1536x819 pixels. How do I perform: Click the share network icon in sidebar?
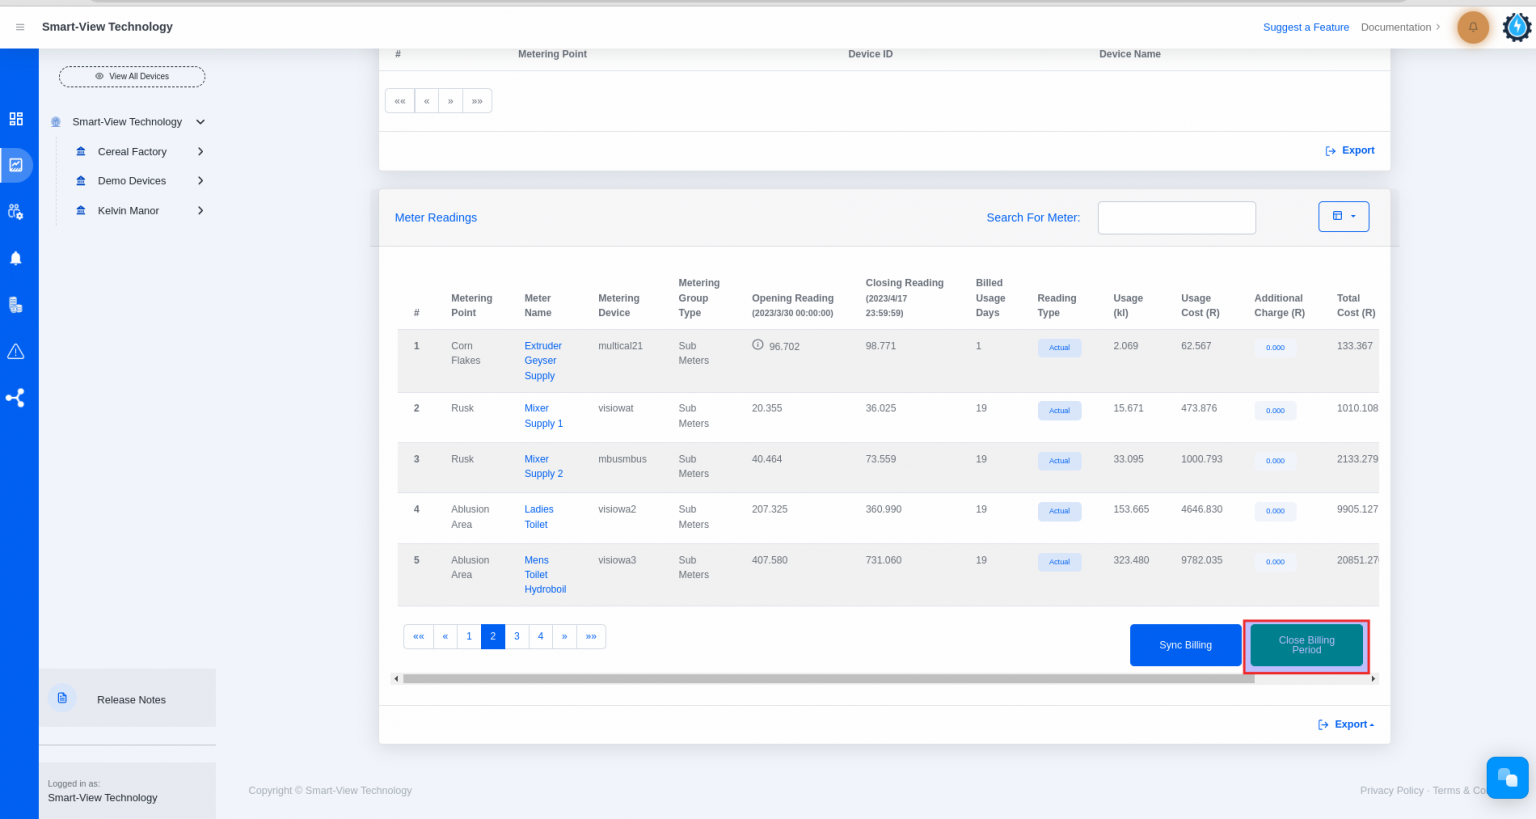(16, 397)
